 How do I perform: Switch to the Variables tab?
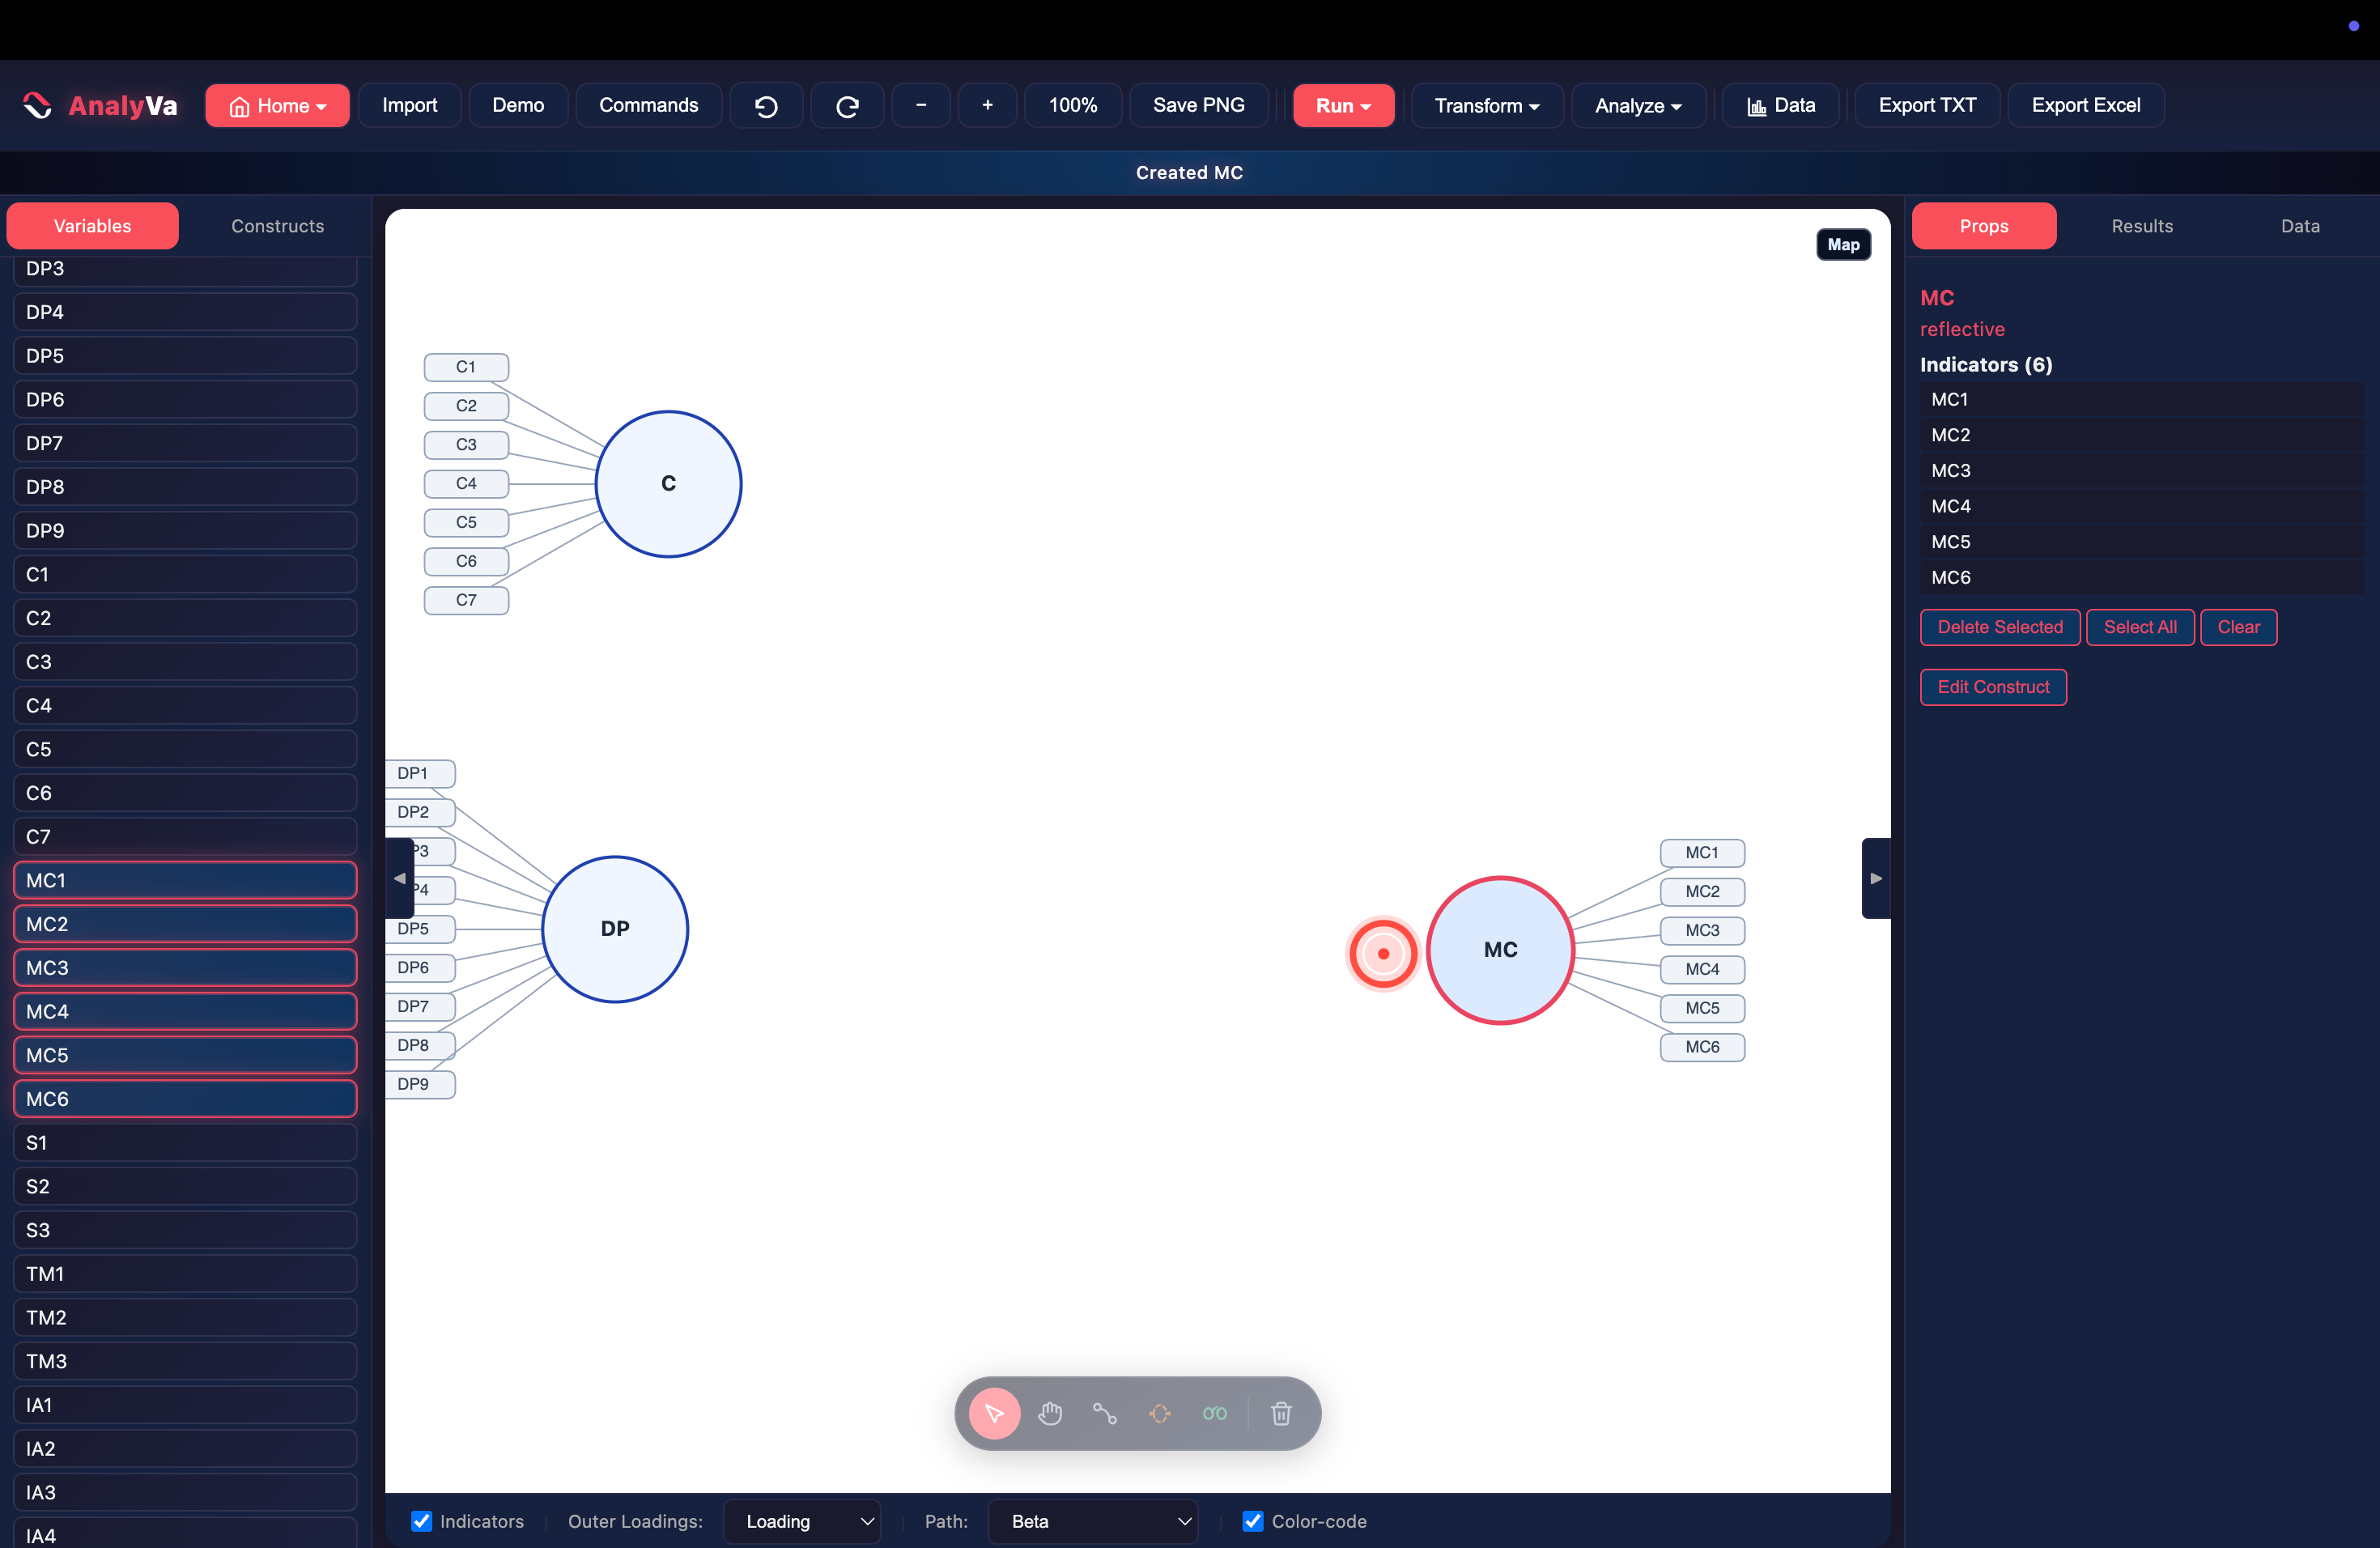(92, 226)
